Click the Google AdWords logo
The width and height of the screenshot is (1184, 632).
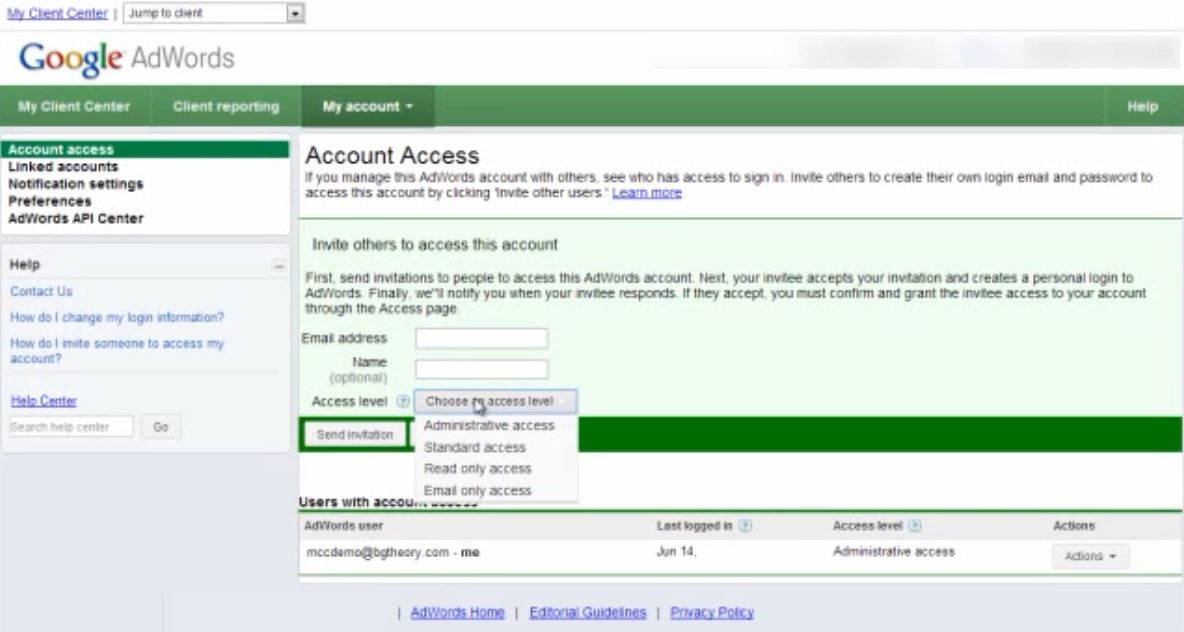click(127, 59)
